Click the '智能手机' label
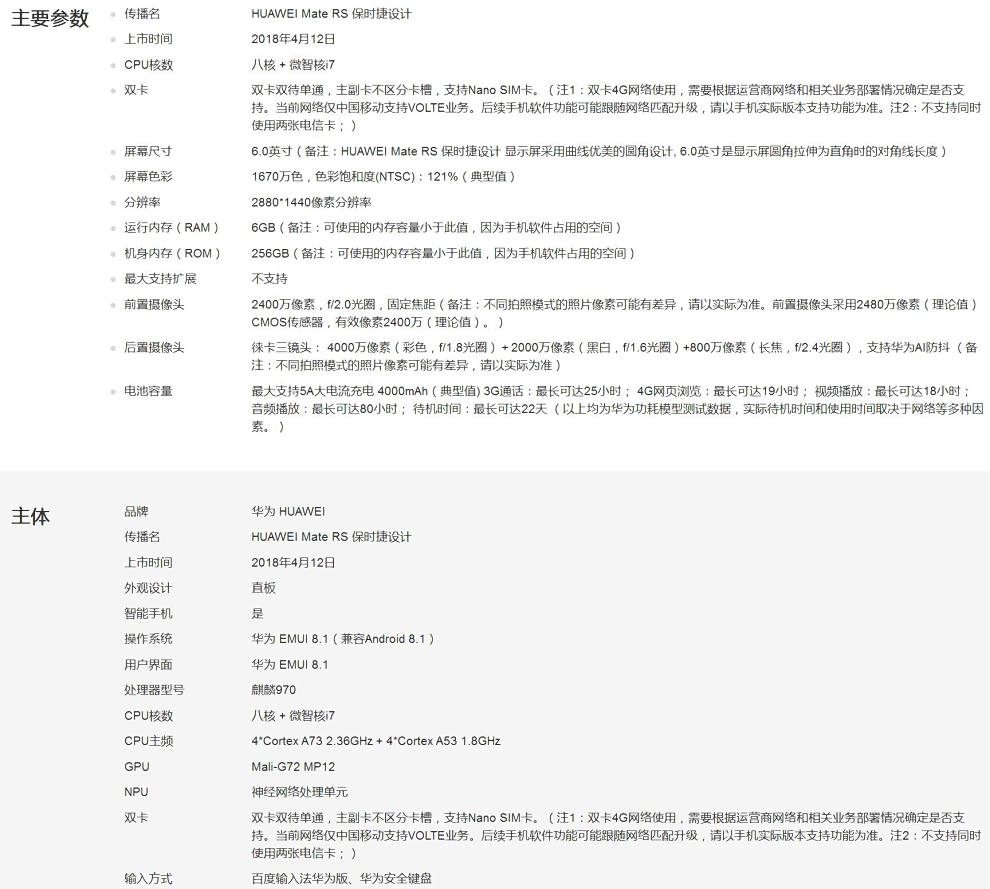 [x=148, y=614]
